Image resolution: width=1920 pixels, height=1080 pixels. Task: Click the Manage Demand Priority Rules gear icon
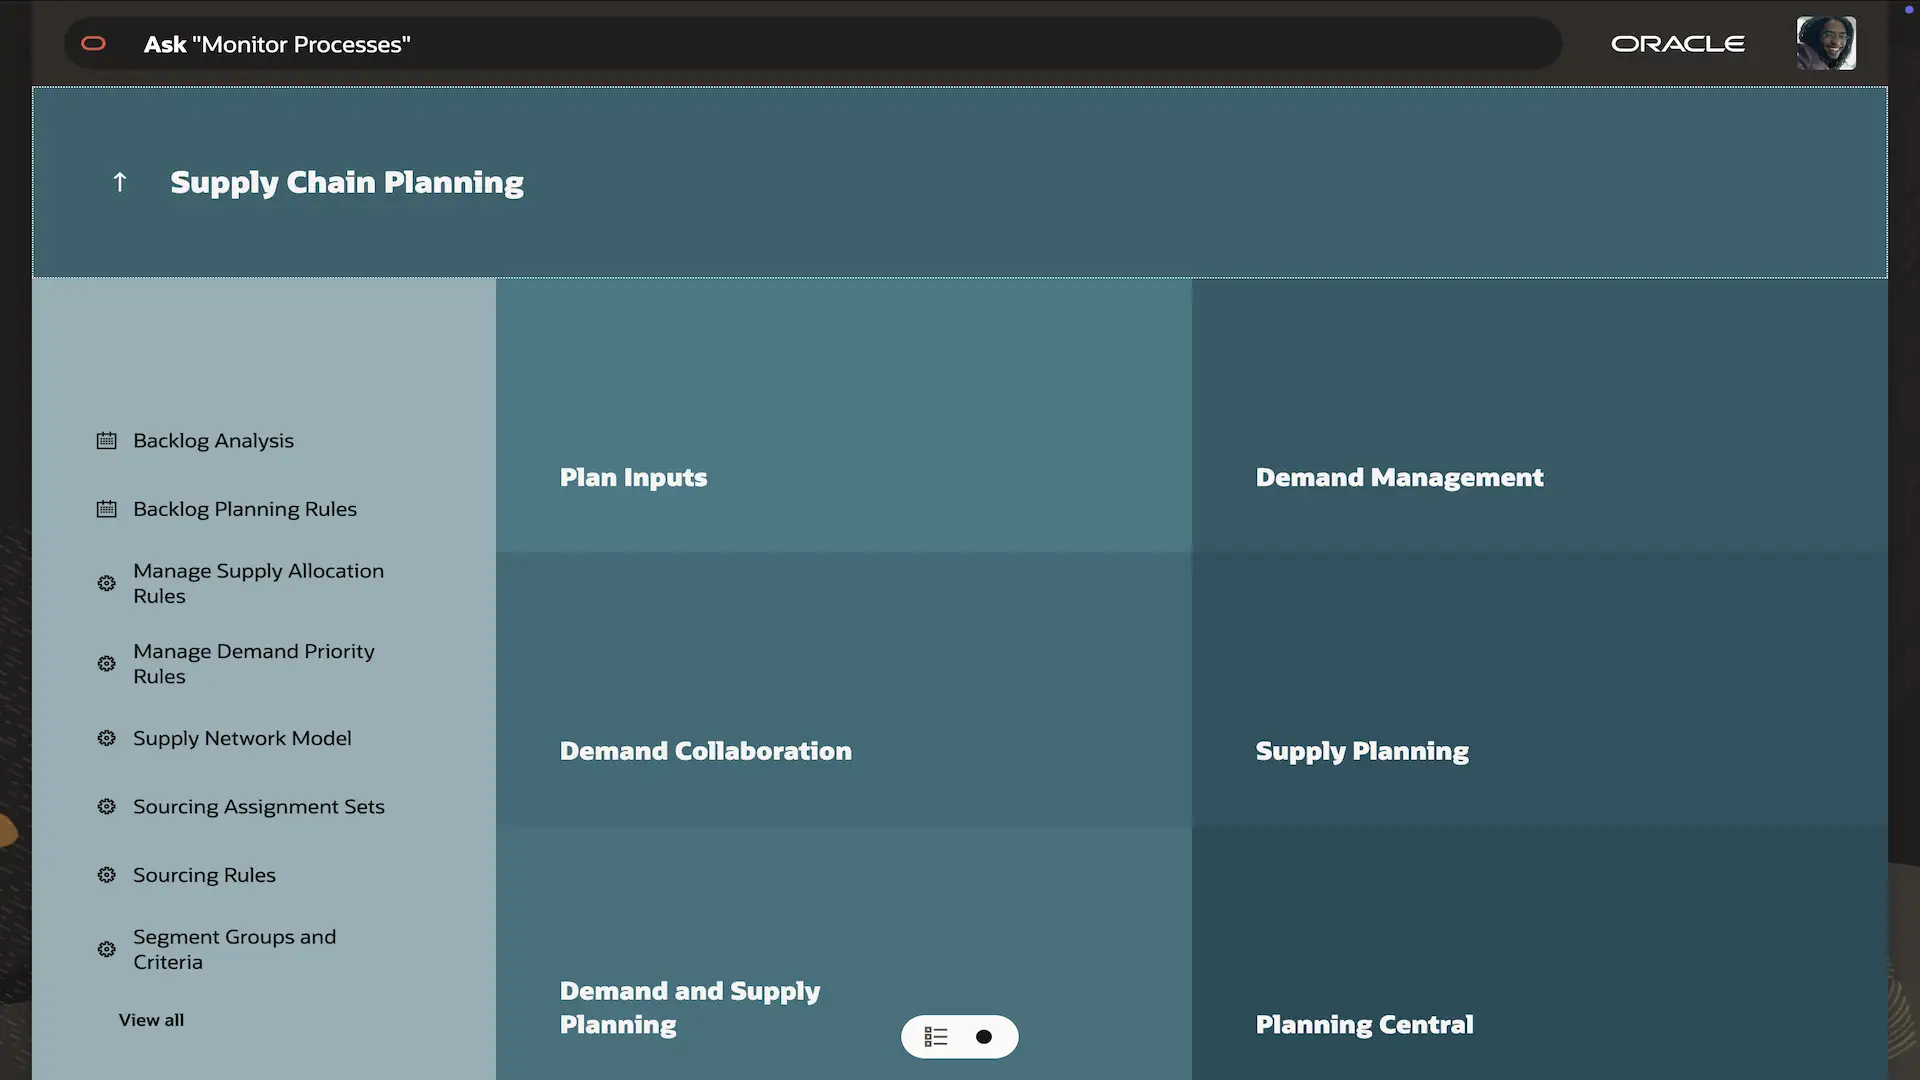(106, 664)
